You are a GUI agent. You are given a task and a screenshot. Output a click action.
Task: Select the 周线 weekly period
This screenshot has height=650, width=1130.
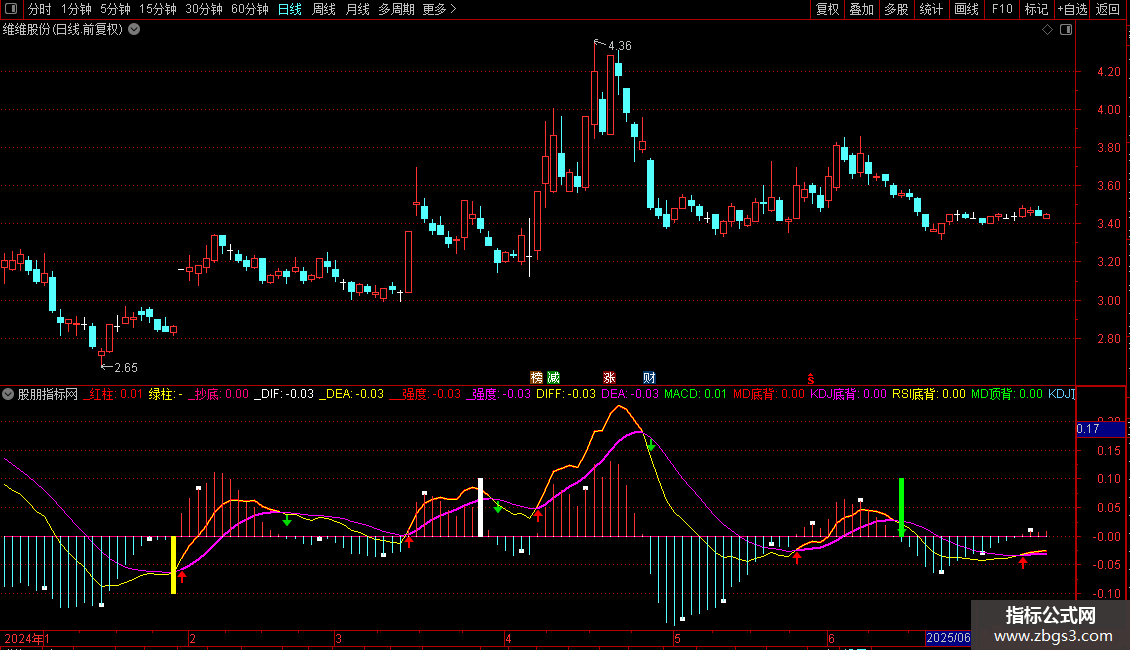pyautogui.click(x=324, y=9)
